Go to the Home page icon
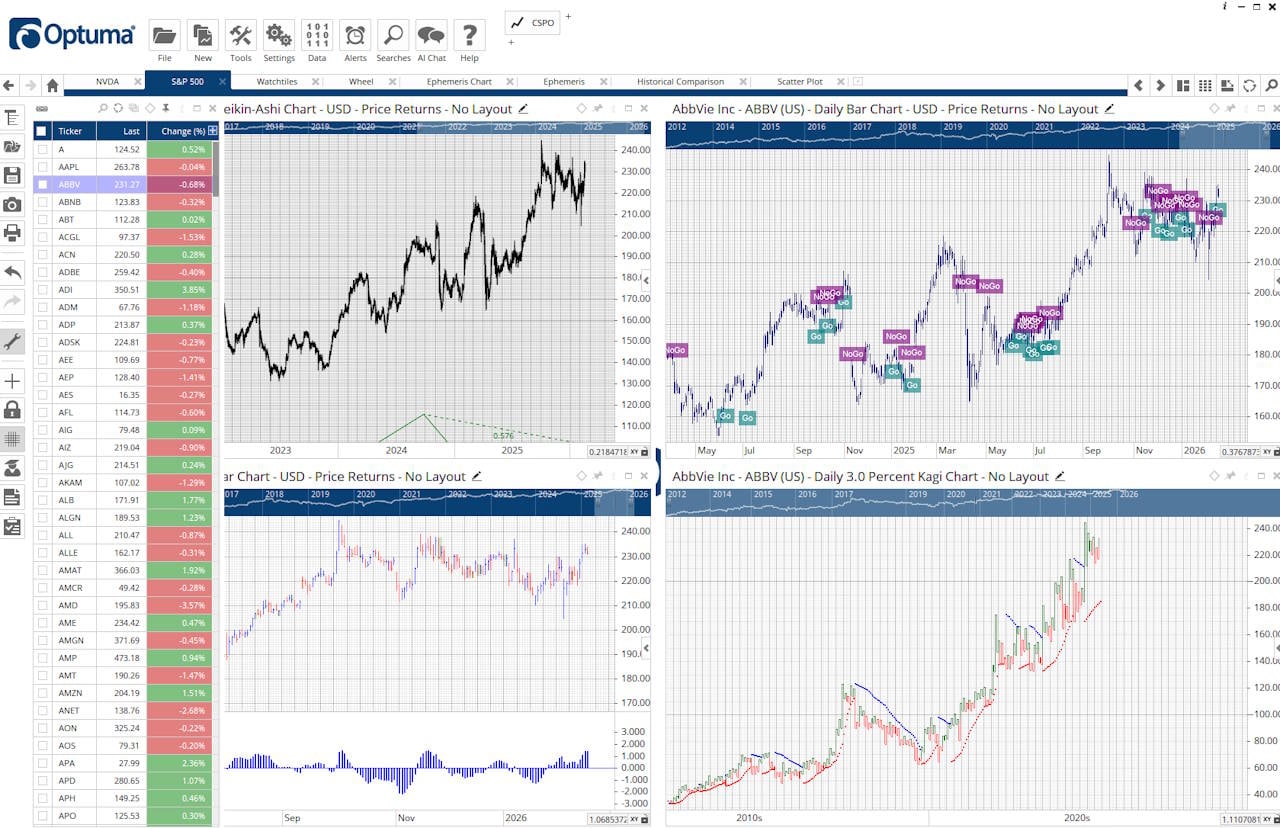This screenshot has height=828, width=1280. pos(53,86)
